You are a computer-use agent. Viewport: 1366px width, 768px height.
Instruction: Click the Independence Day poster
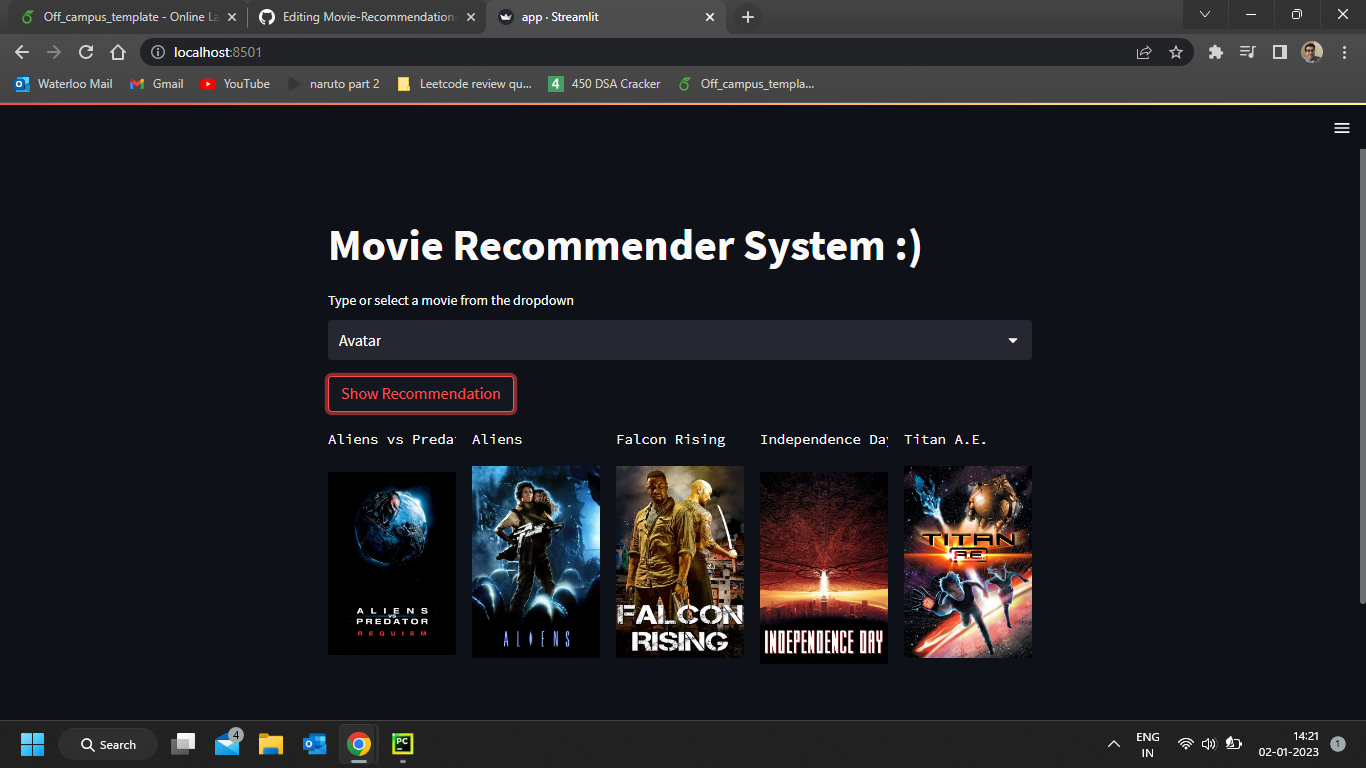(824, 568)
